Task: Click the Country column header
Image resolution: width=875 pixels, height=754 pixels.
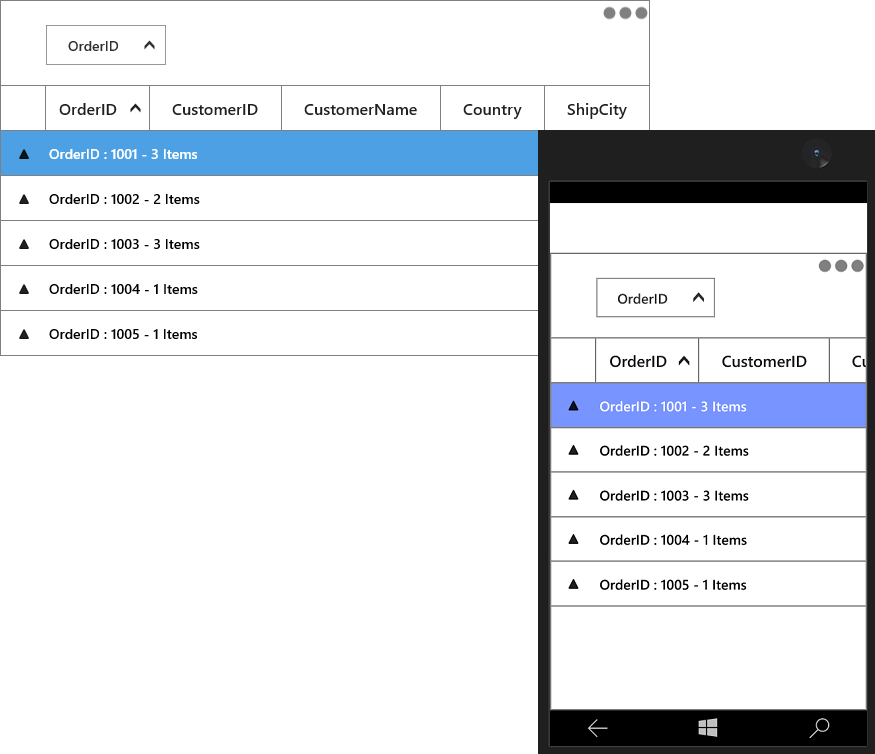Action: coord(492,109)
